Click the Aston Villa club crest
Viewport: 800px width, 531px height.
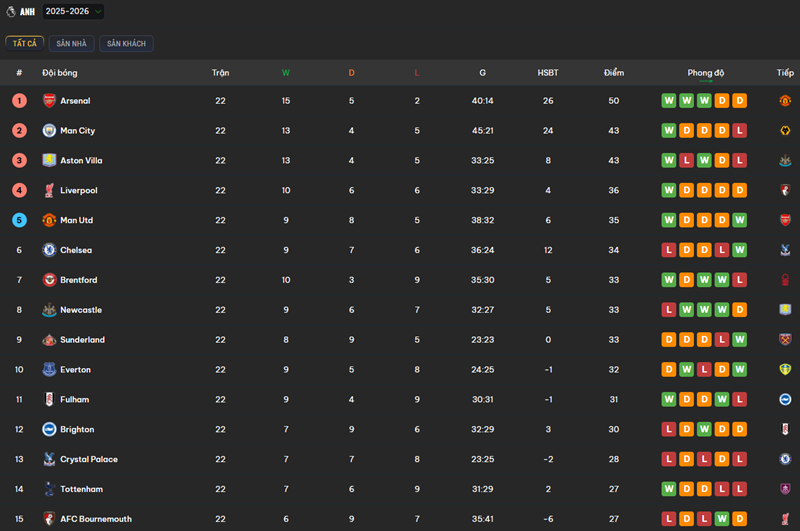(49, 161)
